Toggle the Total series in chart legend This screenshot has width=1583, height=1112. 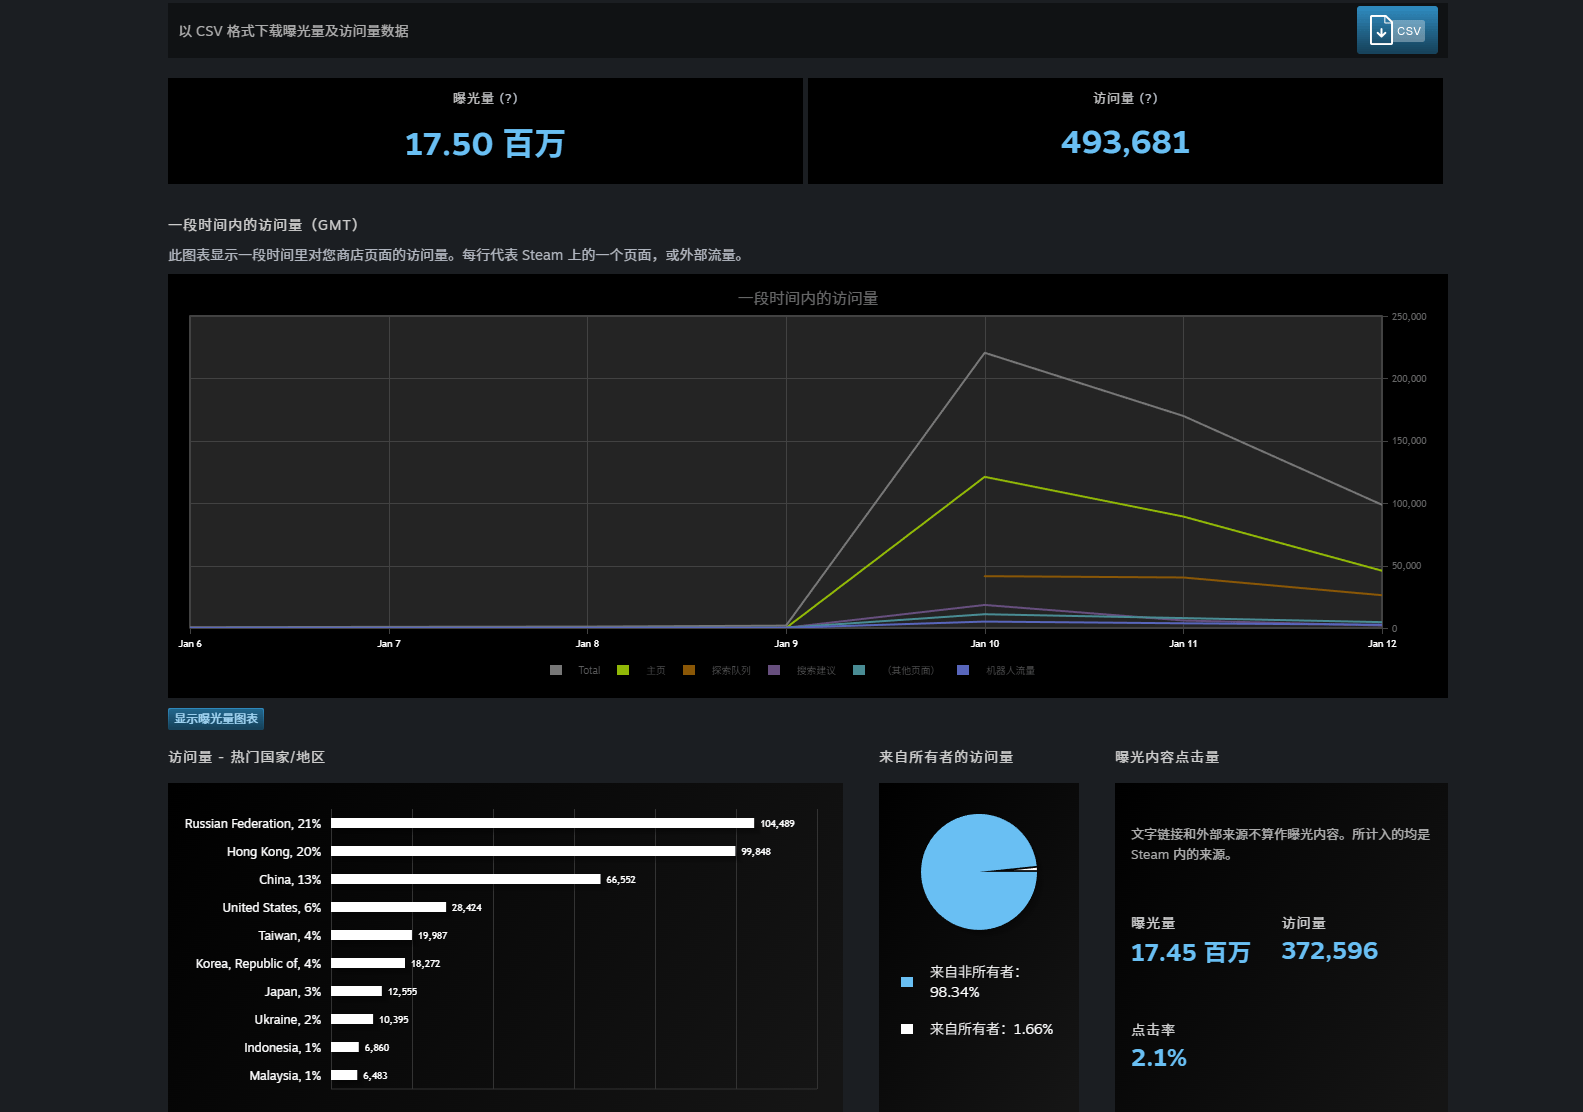[588, 670]
